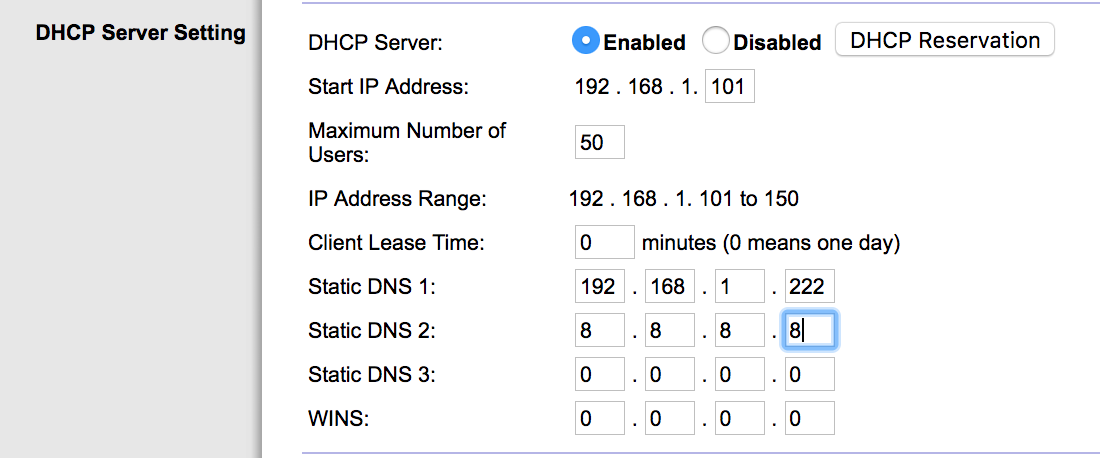Open the DHCP Reservation settings

(944, 41)
